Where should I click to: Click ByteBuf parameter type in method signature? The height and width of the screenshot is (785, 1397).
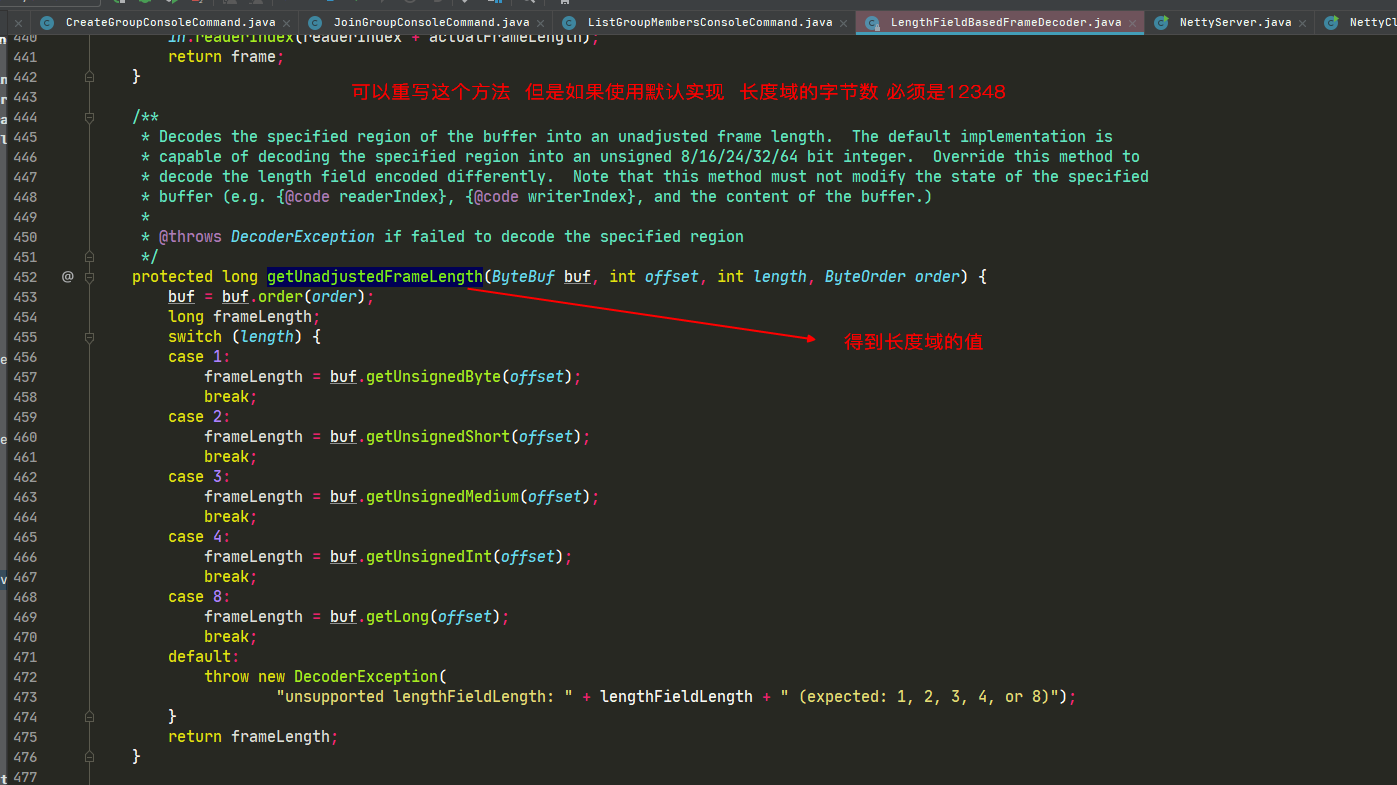523,277
